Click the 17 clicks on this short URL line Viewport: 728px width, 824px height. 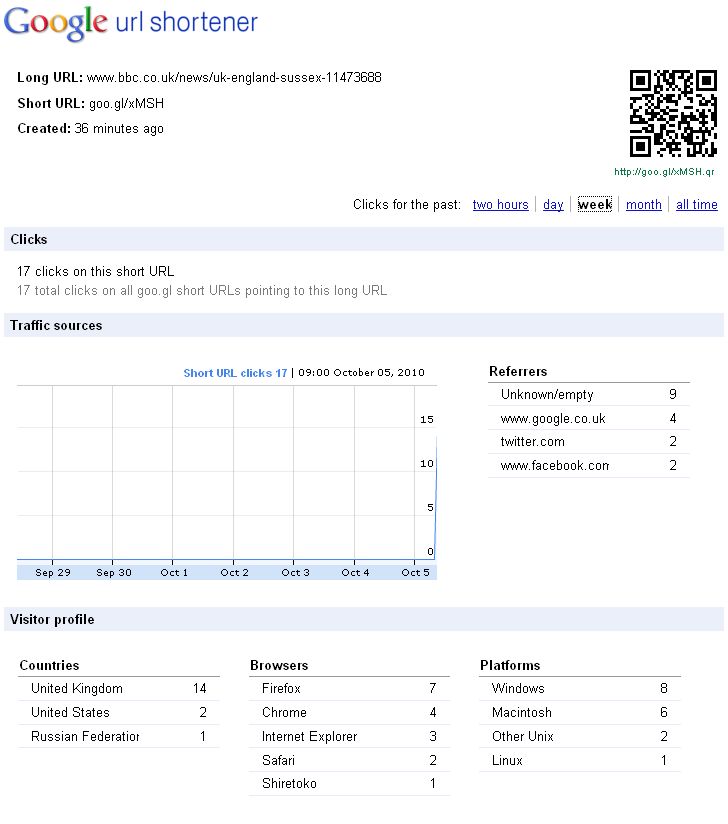[95, 272]
